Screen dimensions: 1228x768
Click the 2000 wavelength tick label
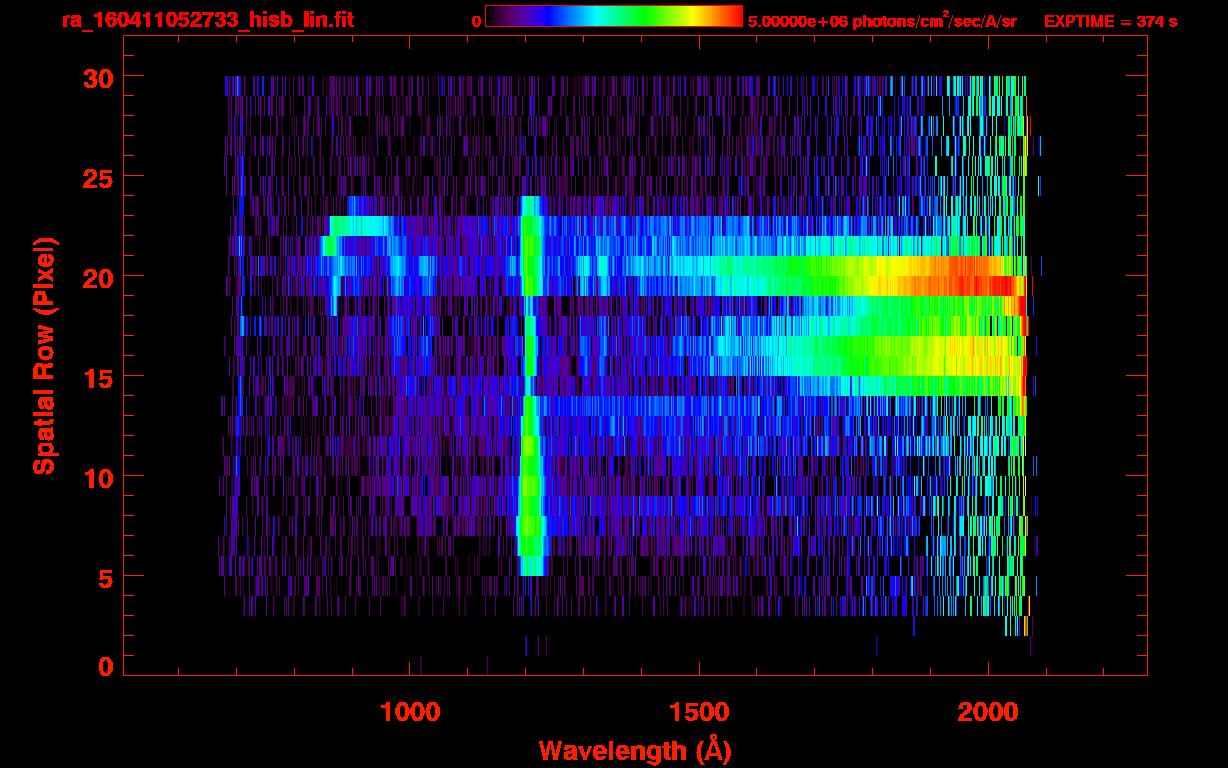[988, 712]
